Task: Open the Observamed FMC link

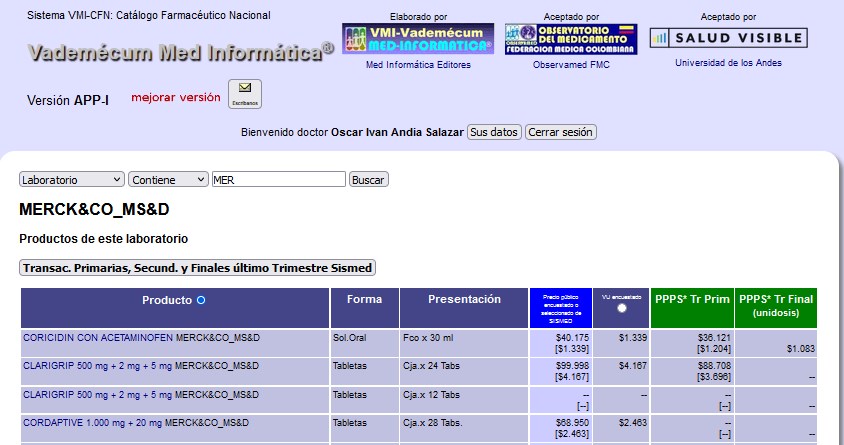Action: (571, 65)
